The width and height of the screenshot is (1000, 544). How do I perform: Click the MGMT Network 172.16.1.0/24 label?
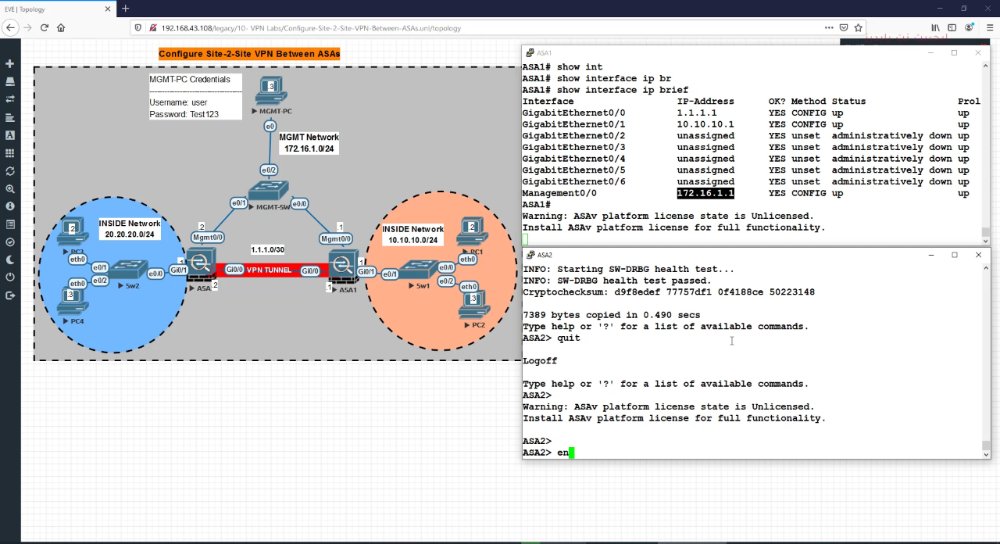click(309, 143)
